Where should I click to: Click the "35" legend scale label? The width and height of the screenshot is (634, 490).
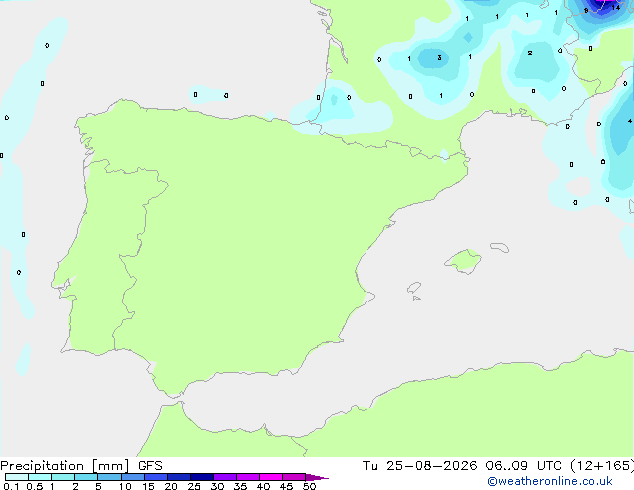pyautogui.click(x=240, y=486)
